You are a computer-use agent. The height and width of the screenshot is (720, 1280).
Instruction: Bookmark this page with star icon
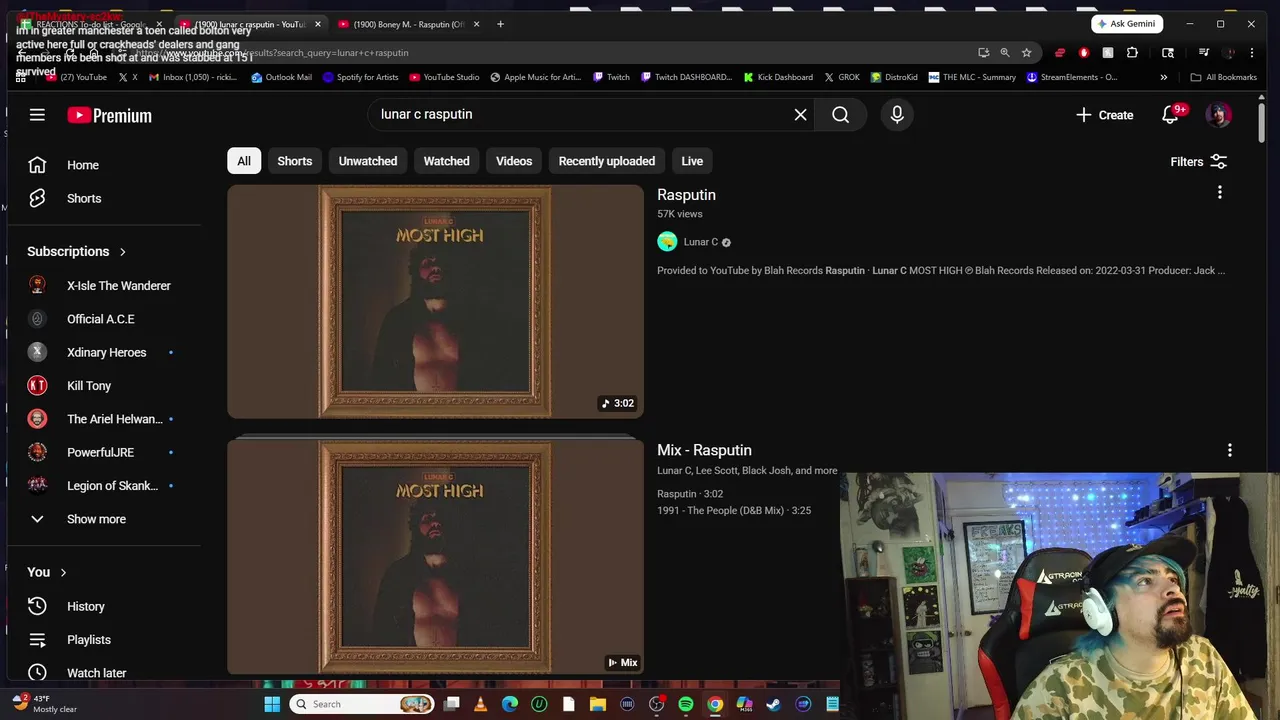(x=1026, y=53)
